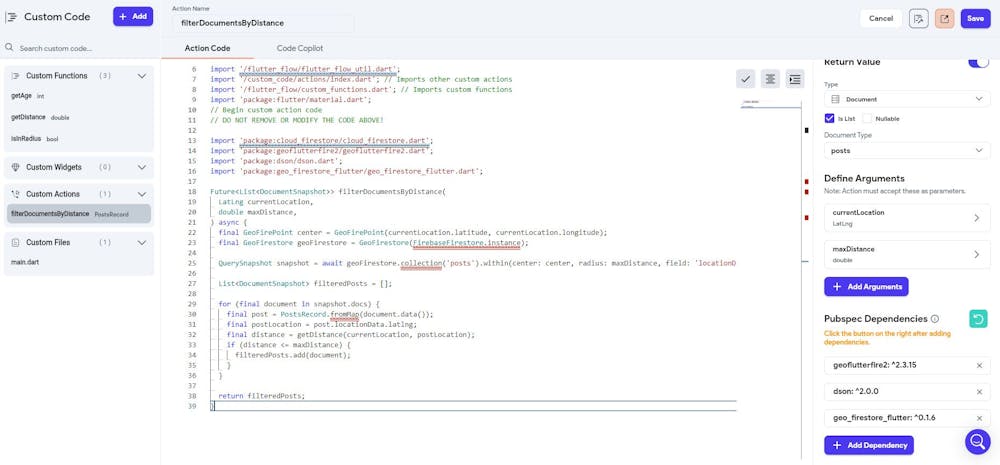Click the Save button
The image size is (1000, 465).
pos(975,18)
